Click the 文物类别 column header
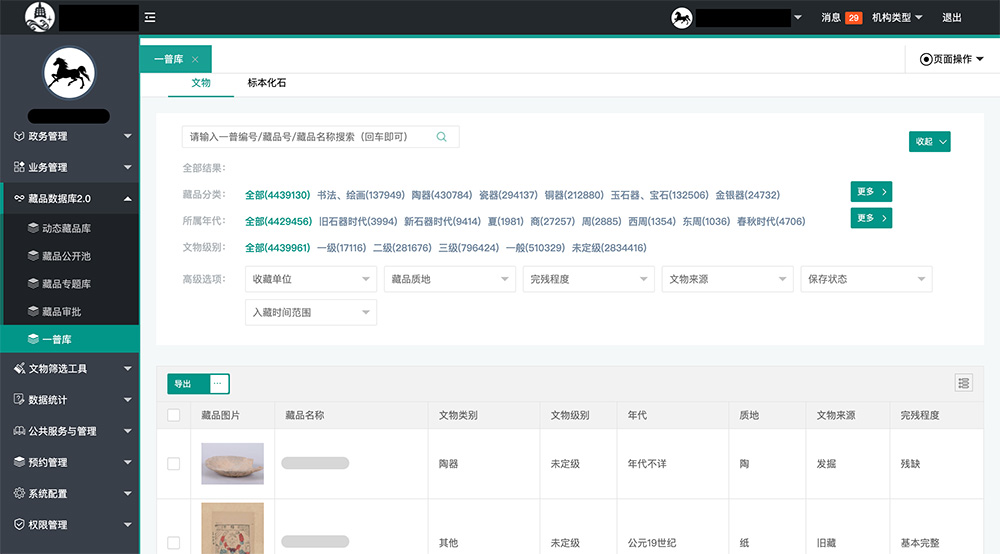Viewport: 1000px width, 554px height. coord(458,415)
